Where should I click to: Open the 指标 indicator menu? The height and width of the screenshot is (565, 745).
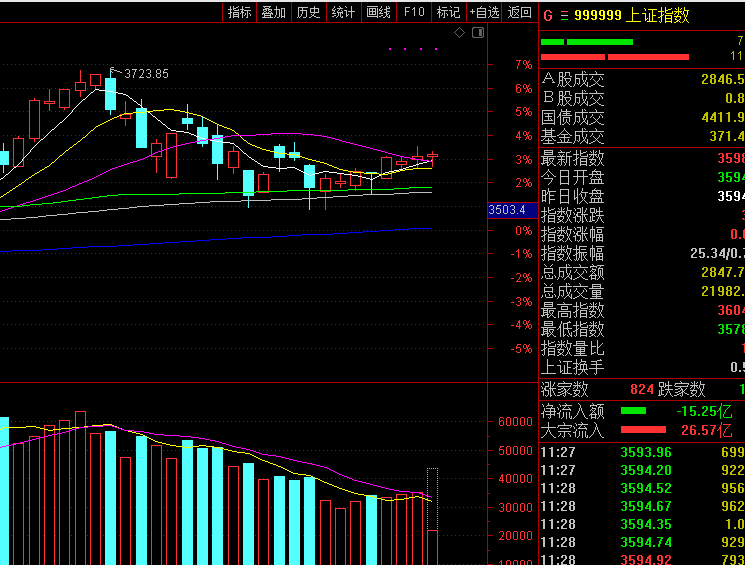coord(240,12)
